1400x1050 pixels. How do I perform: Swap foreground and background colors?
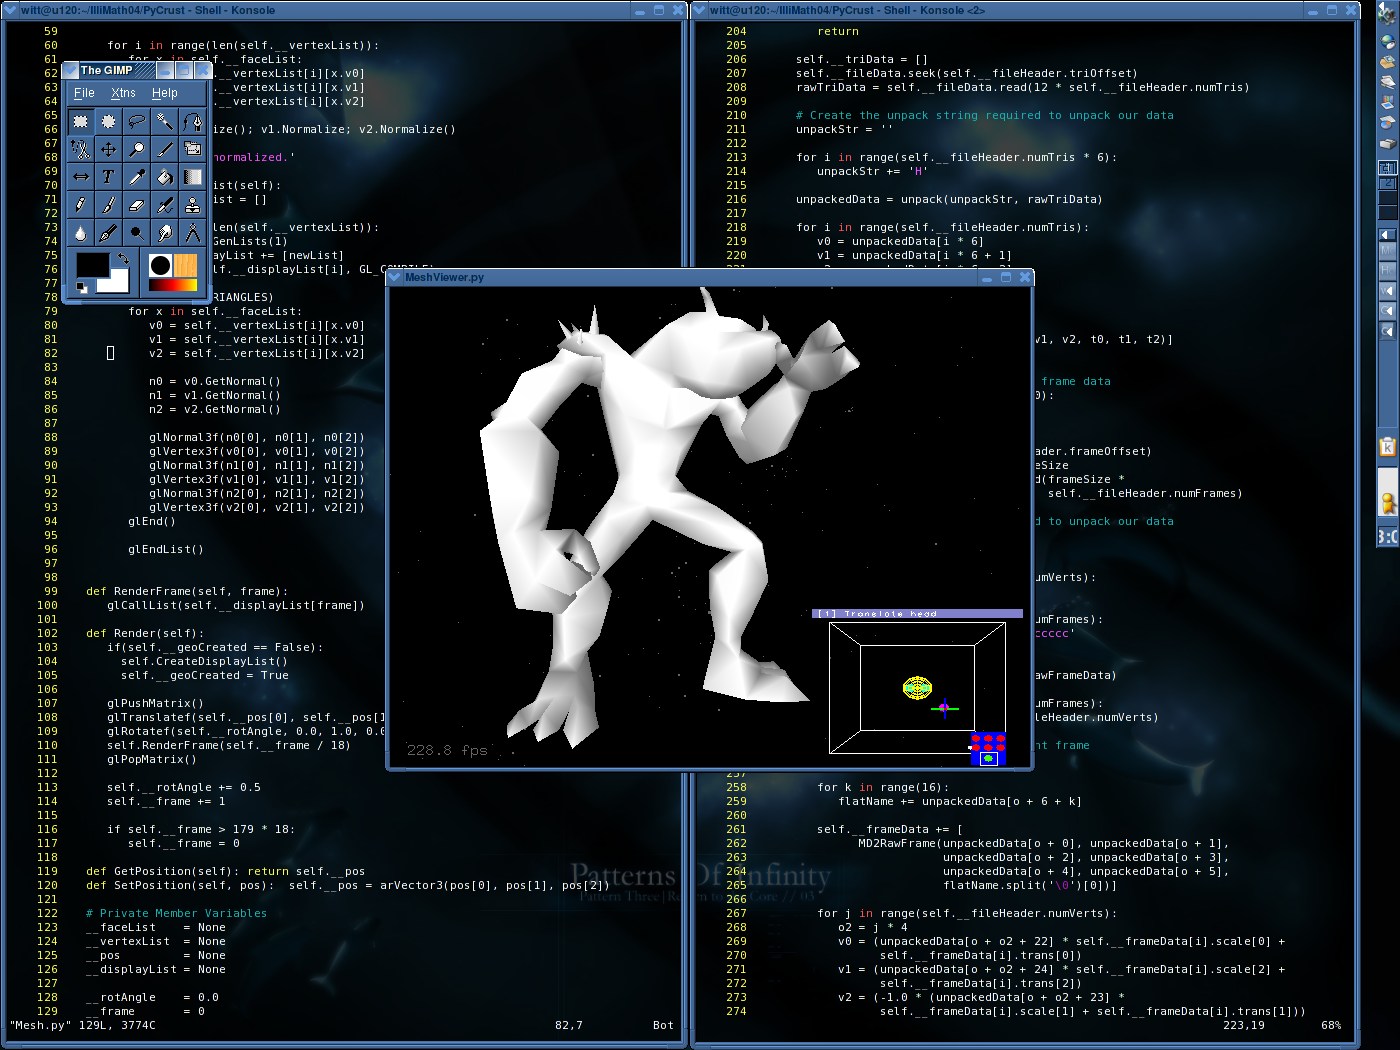click(123, 258)
